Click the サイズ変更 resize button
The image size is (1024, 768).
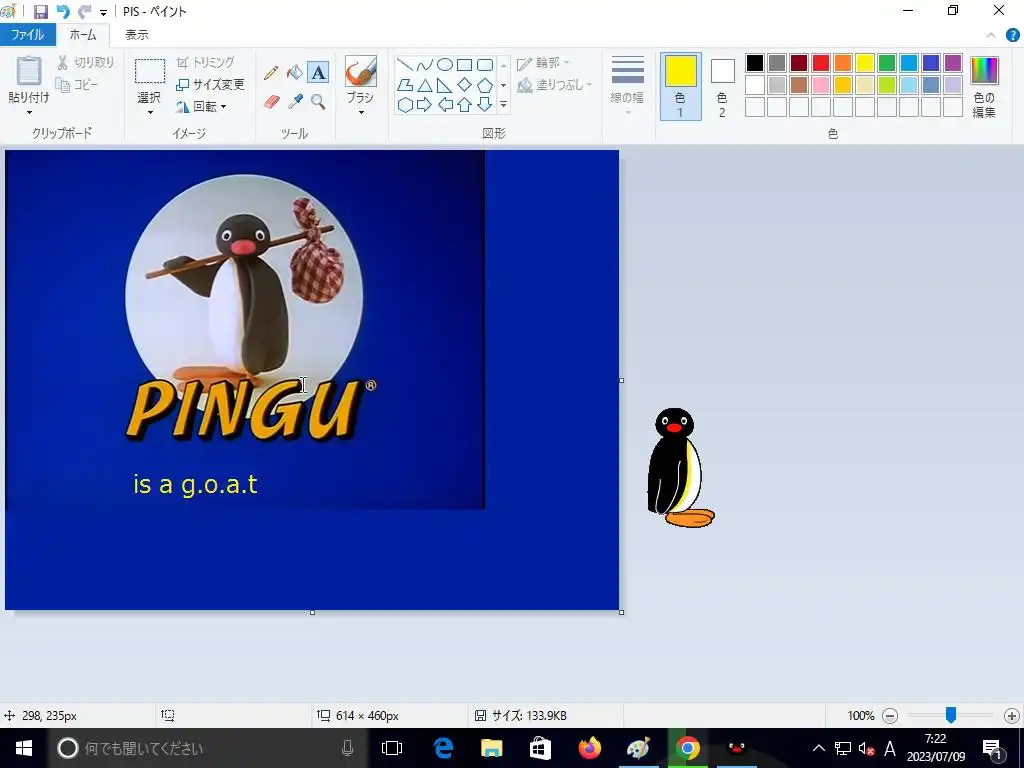210,84
